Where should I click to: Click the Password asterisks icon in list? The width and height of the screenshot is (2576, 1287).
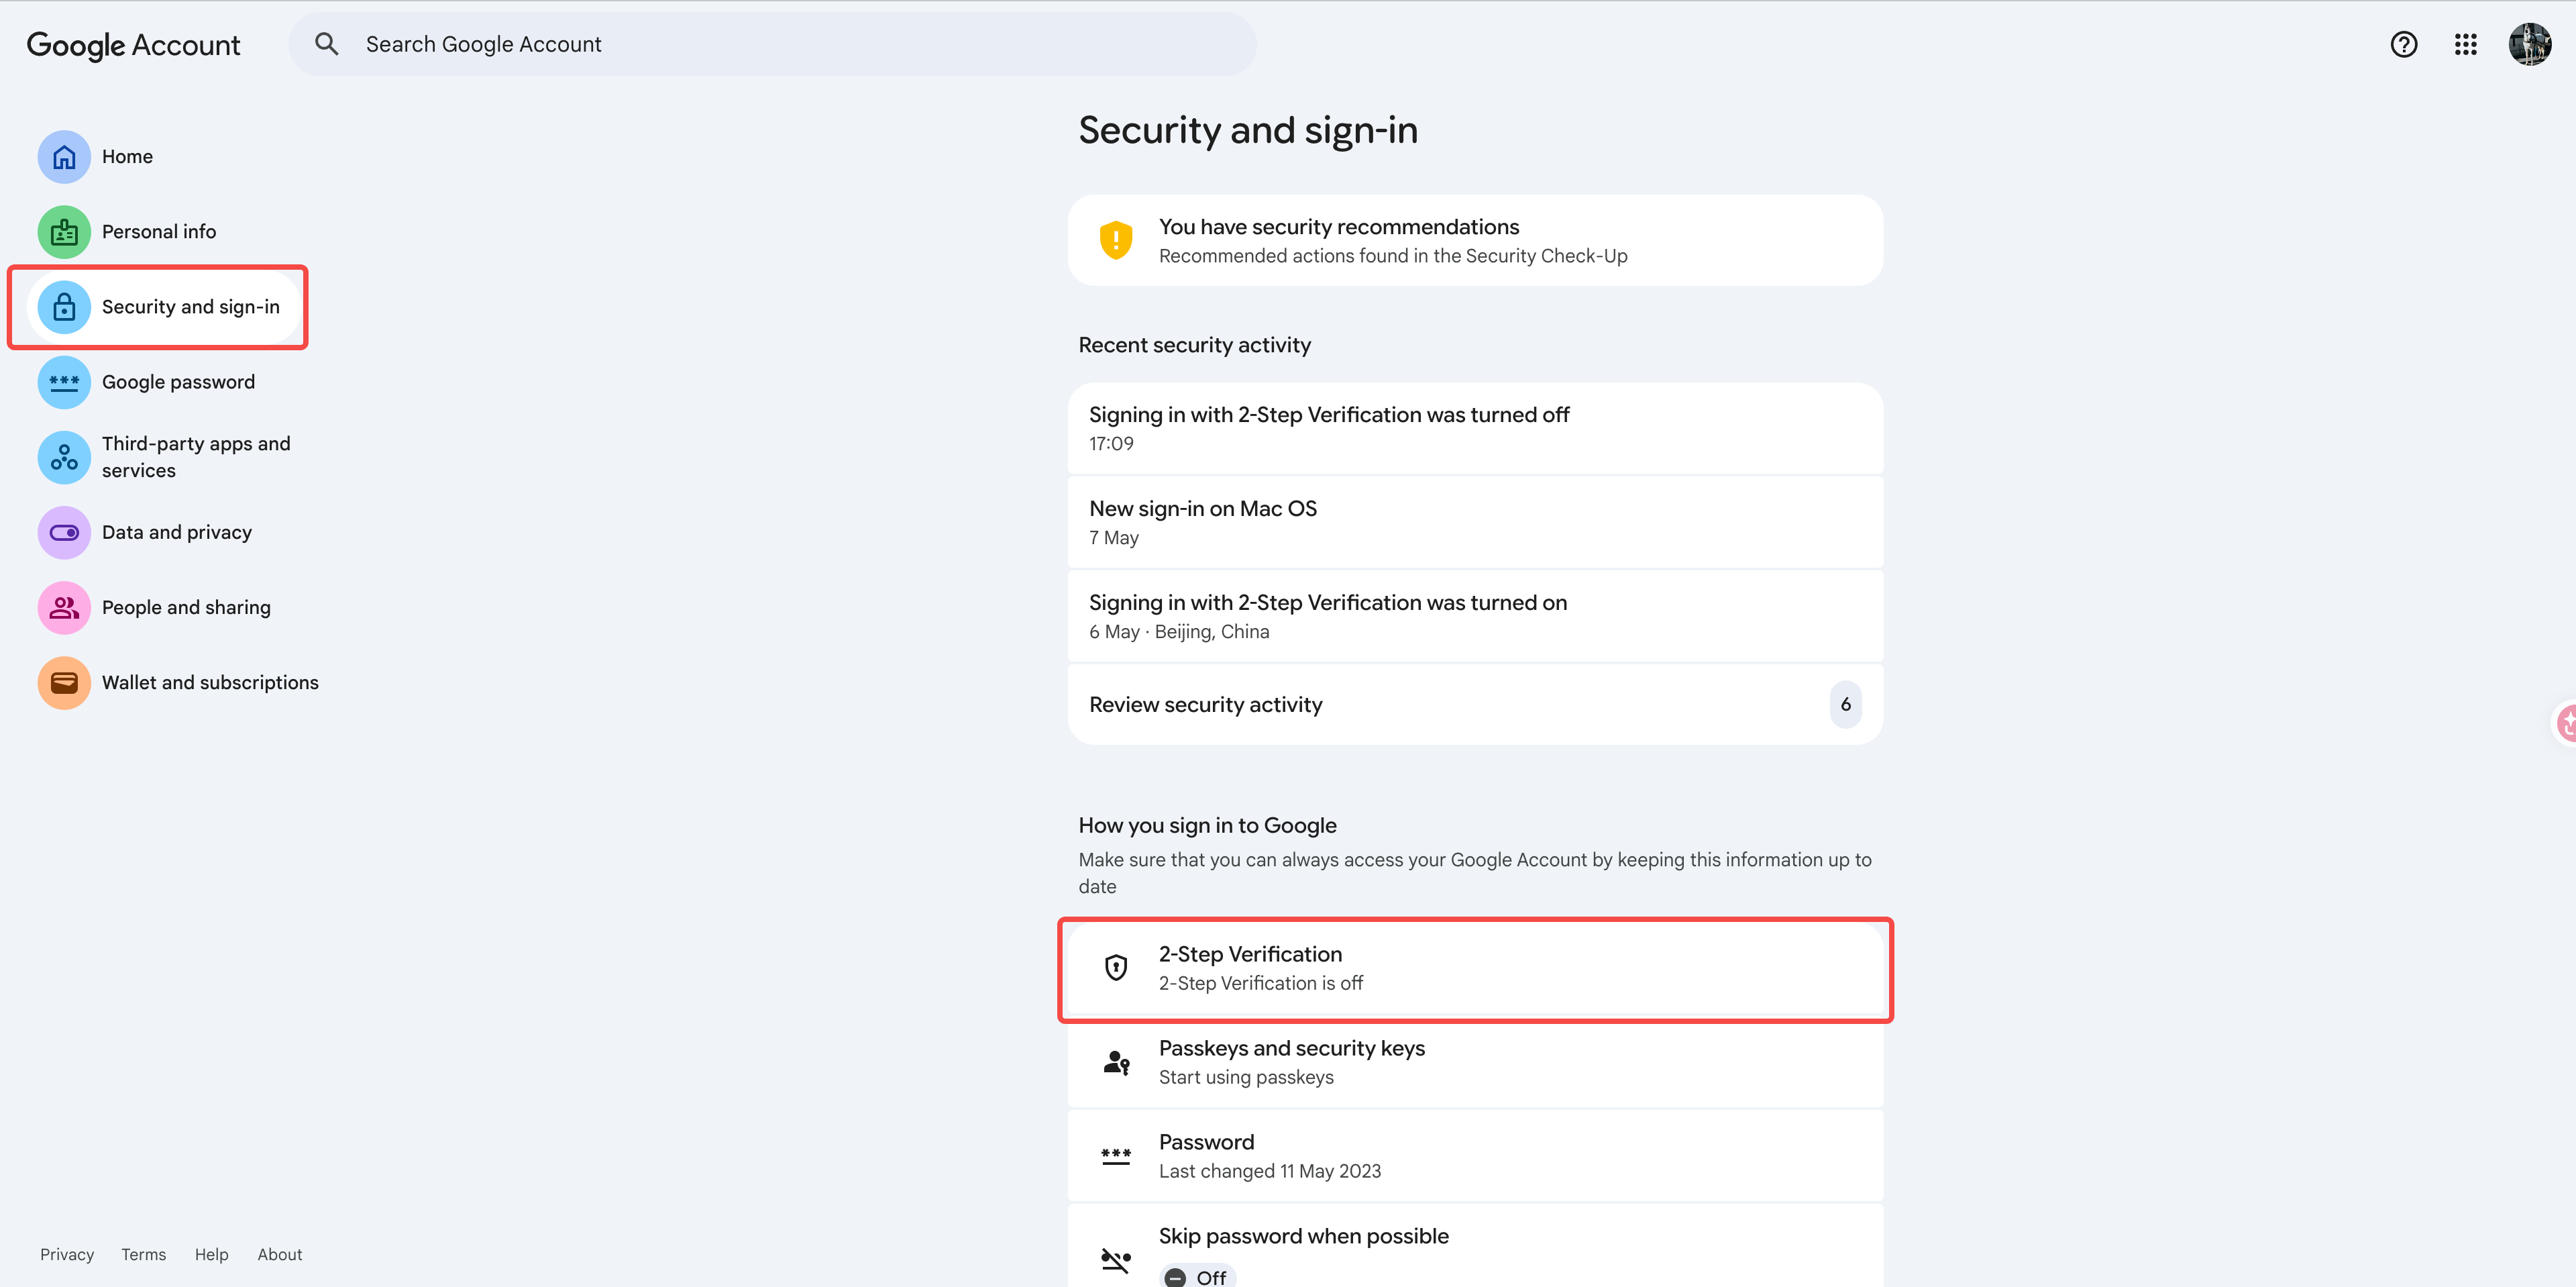[1115, 1156]
